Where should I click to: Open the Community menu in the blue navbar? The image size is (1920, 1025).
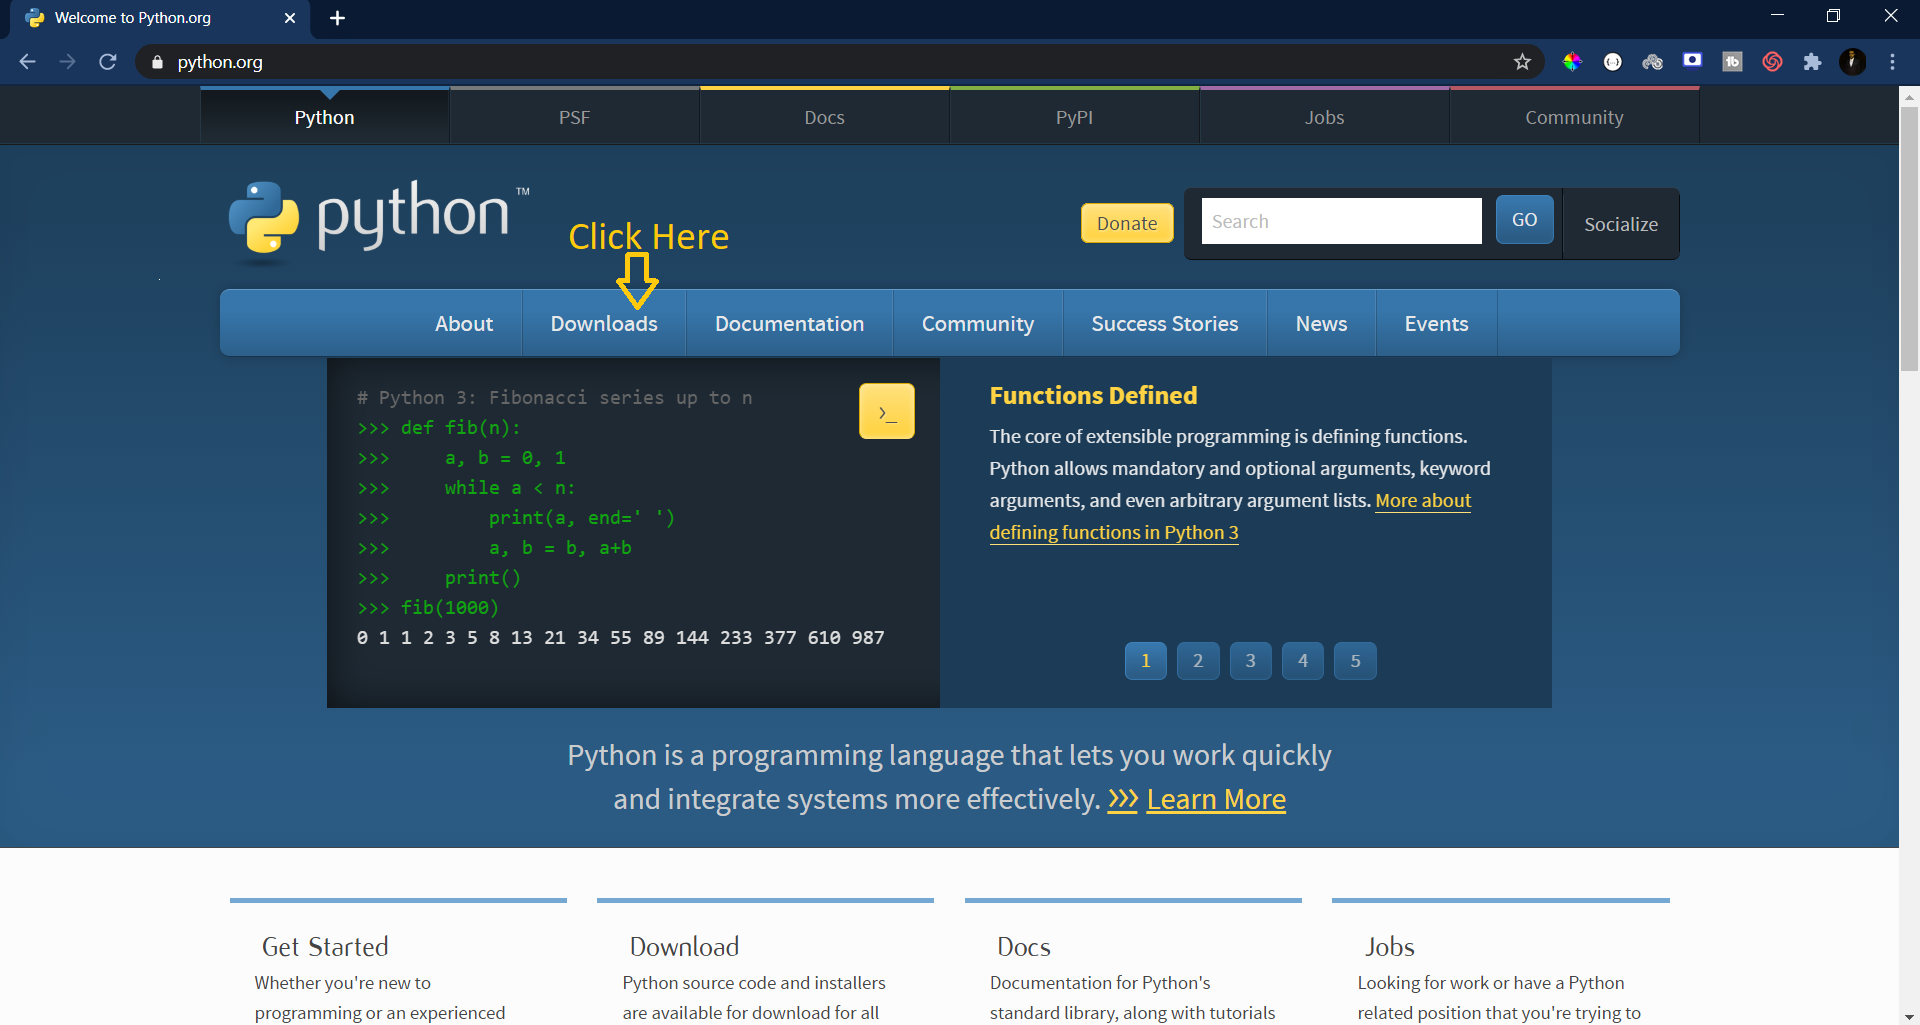[x=978, y=324]
